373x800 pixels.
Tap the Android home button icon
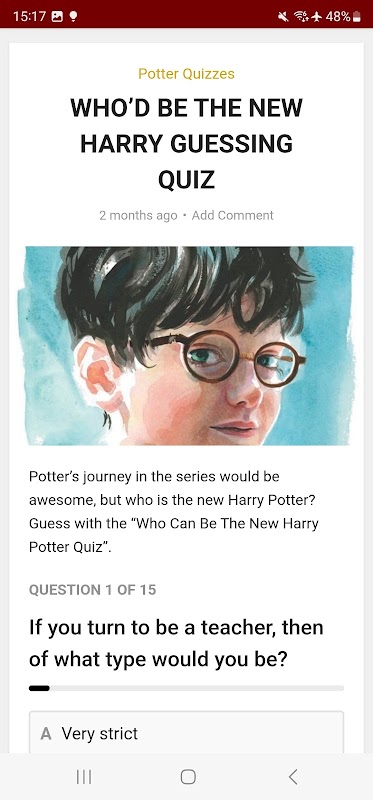(188, 777)
